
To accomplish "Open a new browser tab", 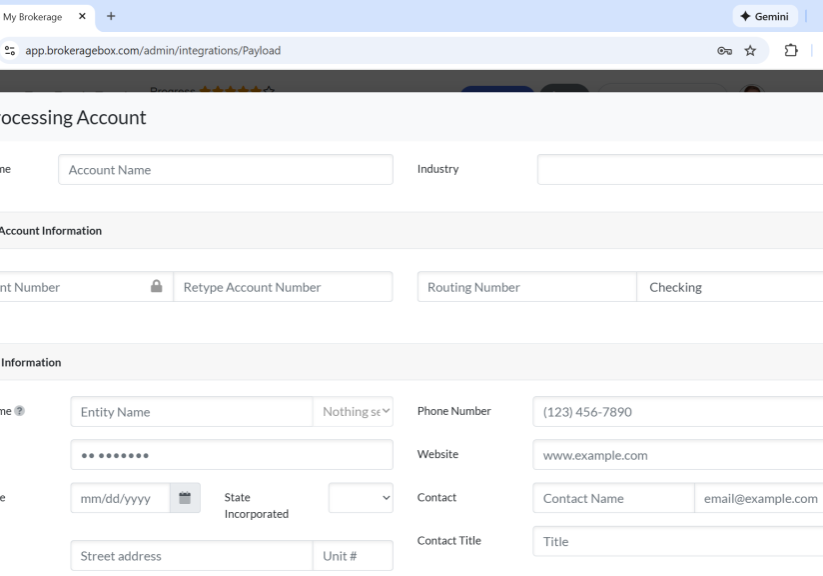I will (x=110, y=16).
